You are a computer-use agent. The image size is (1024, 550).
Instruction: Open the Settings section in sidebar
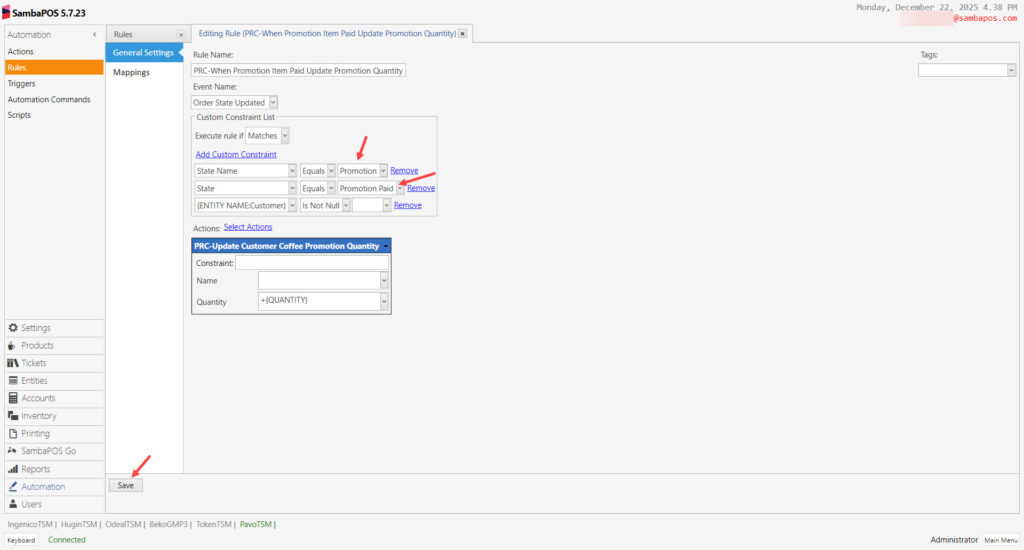[36, 328]
